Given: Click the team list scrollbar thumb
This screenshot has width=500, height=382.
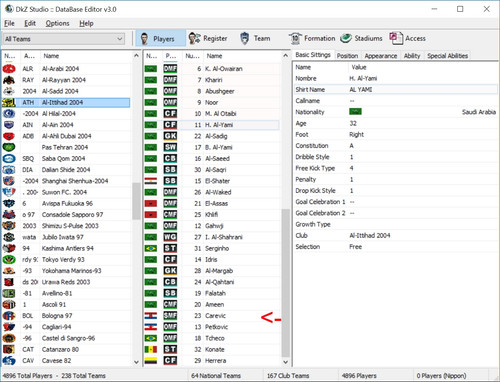Looking at the screenshot, I should coord(136,201).
